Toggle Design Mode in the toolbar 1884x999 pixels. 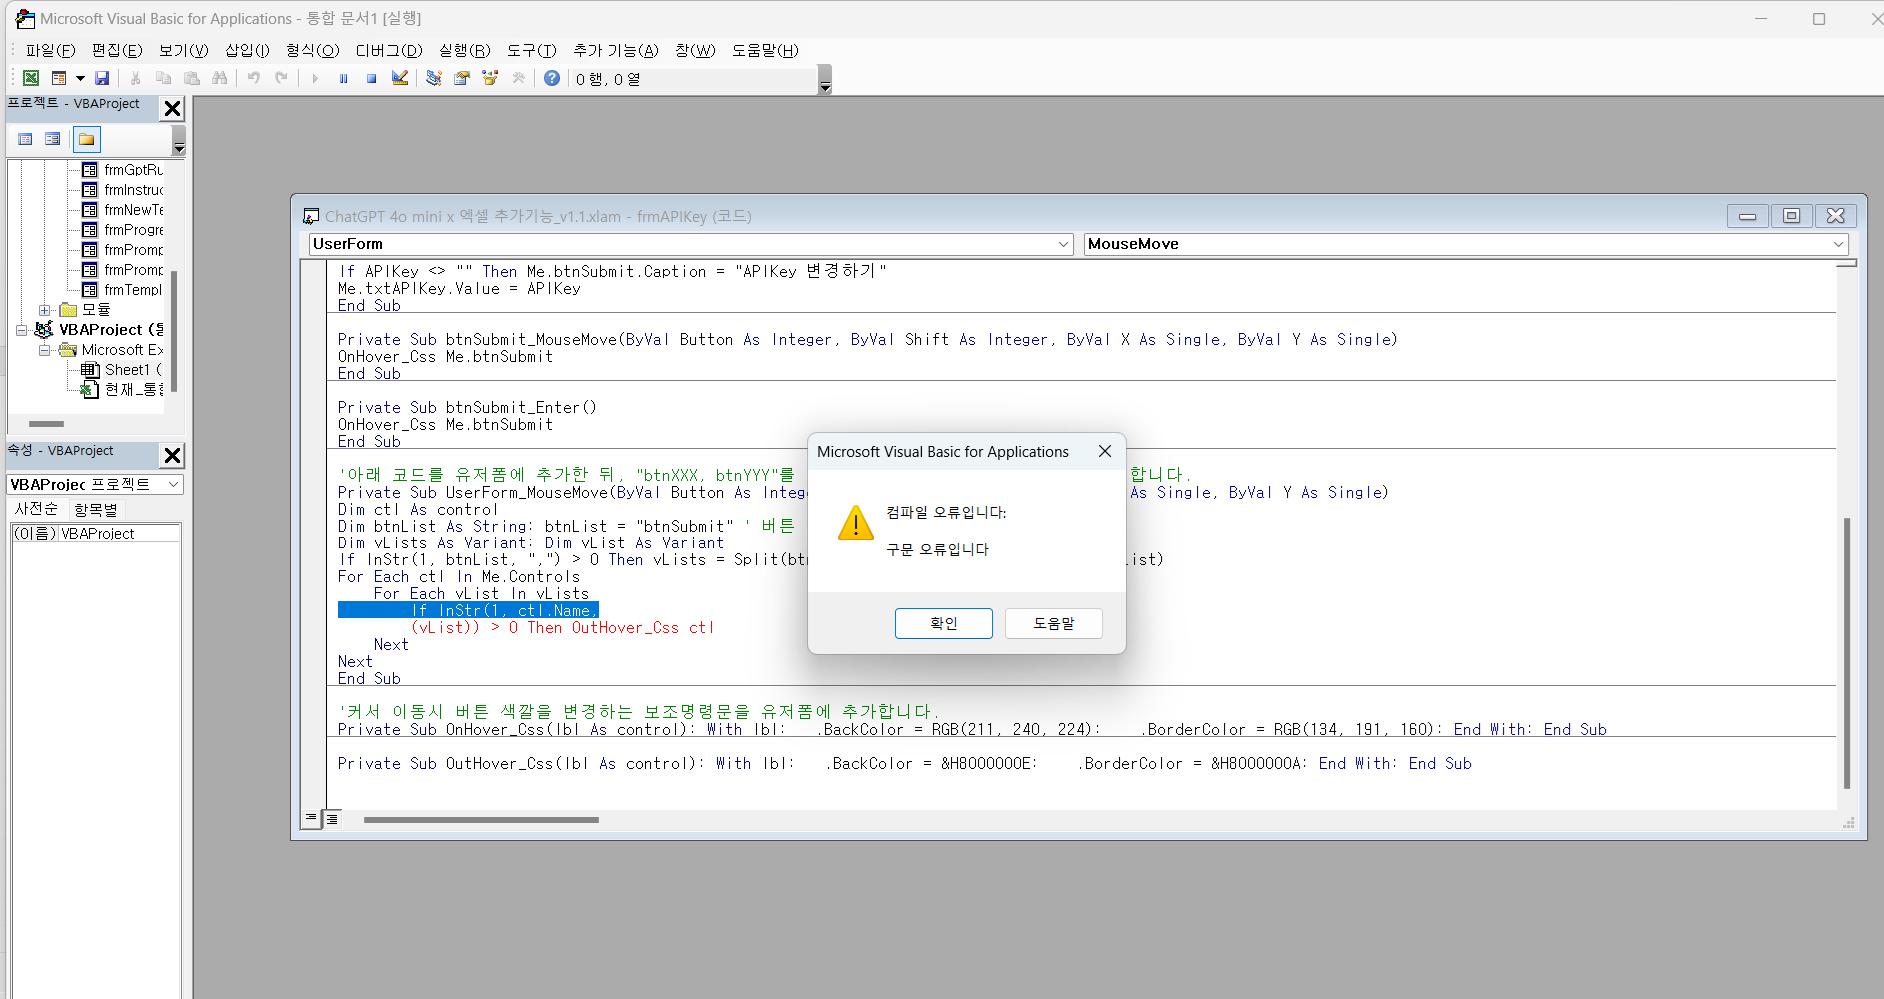pos(400,78)
